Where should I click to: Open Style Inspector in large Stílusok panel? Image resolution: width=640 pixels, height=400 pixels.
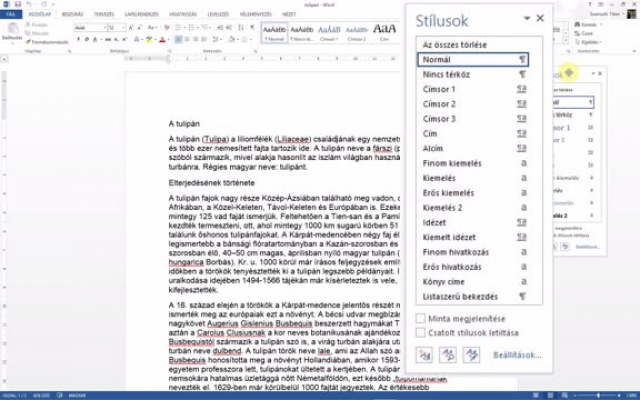(448, 355)
